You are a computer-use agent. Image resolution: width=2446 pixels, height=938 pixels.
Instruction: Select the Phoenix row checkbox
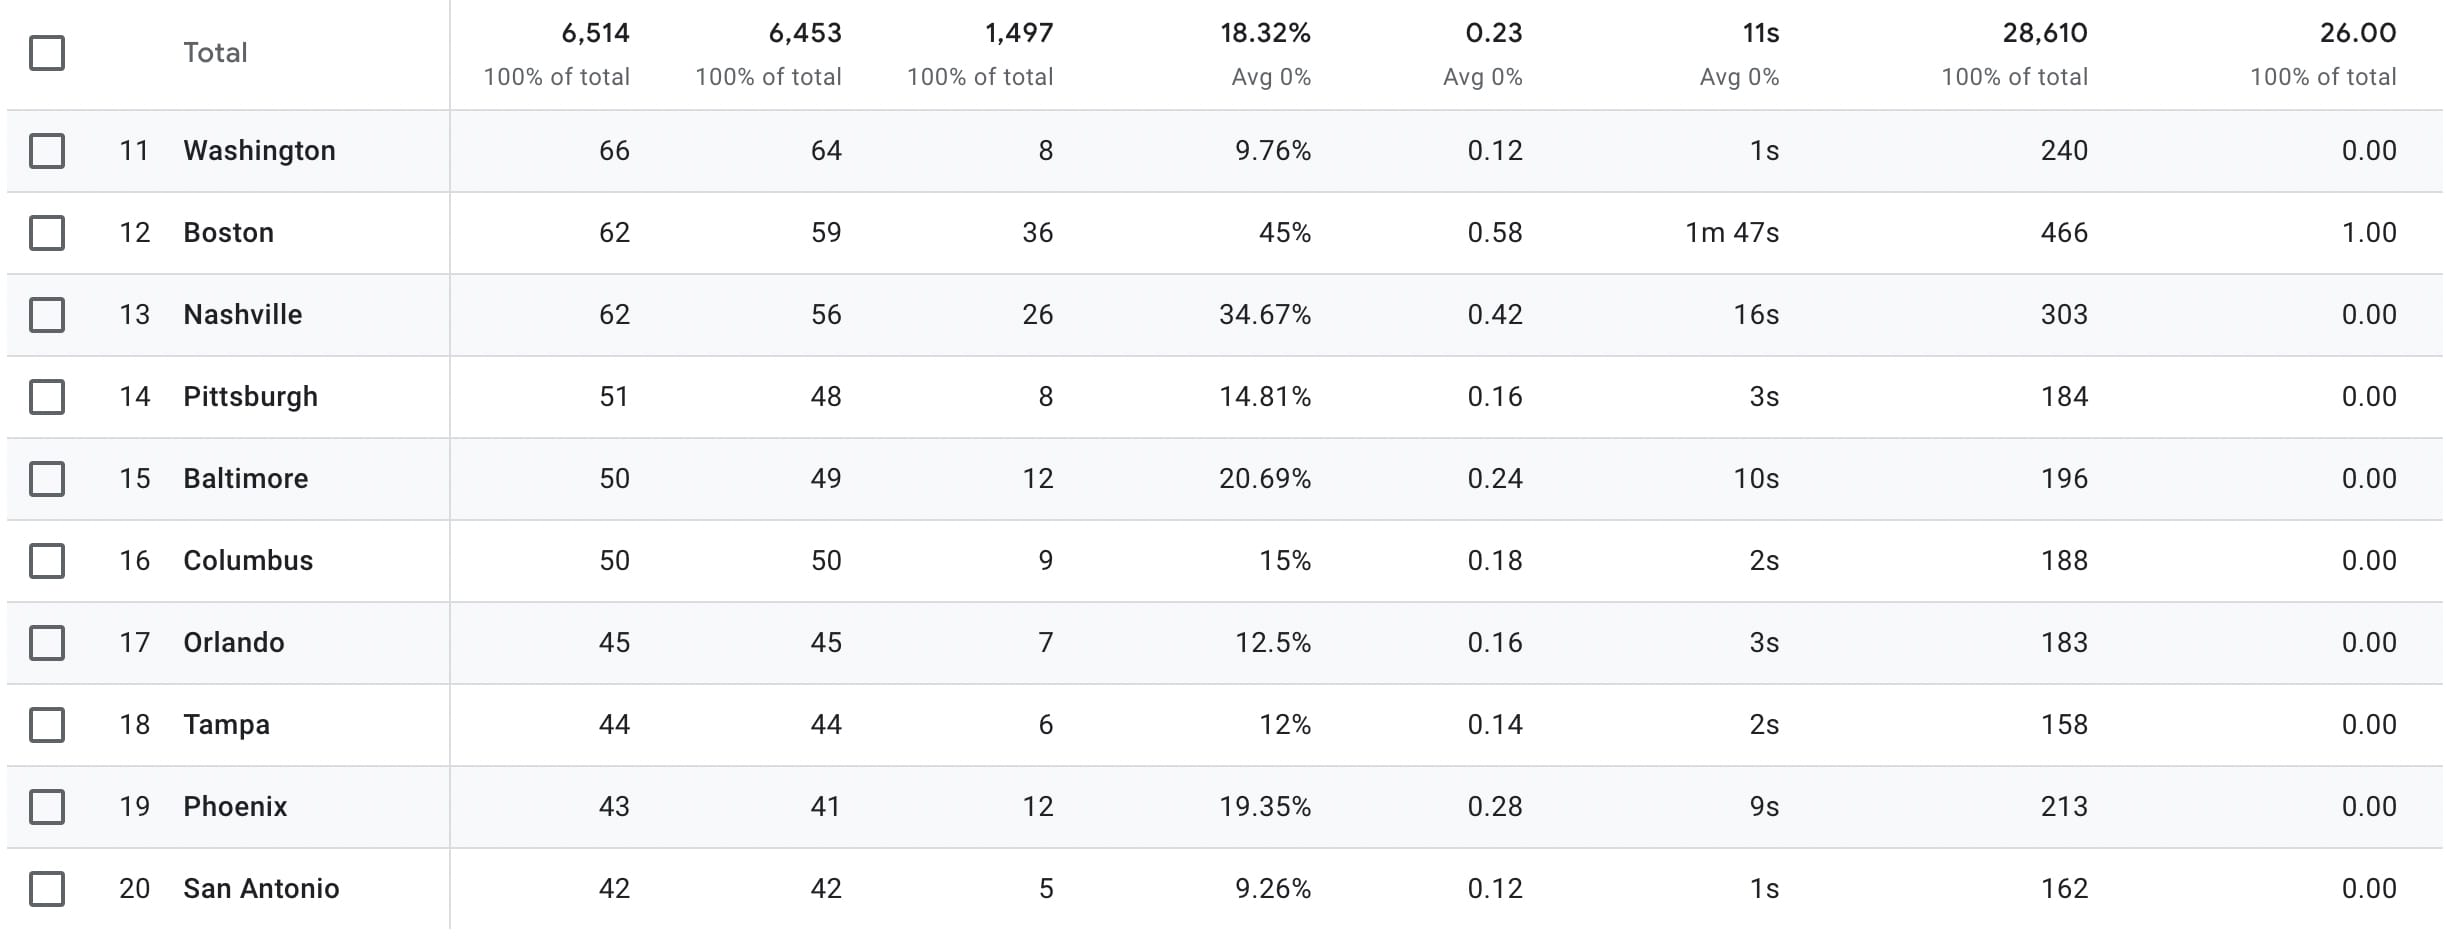point(47,807)
